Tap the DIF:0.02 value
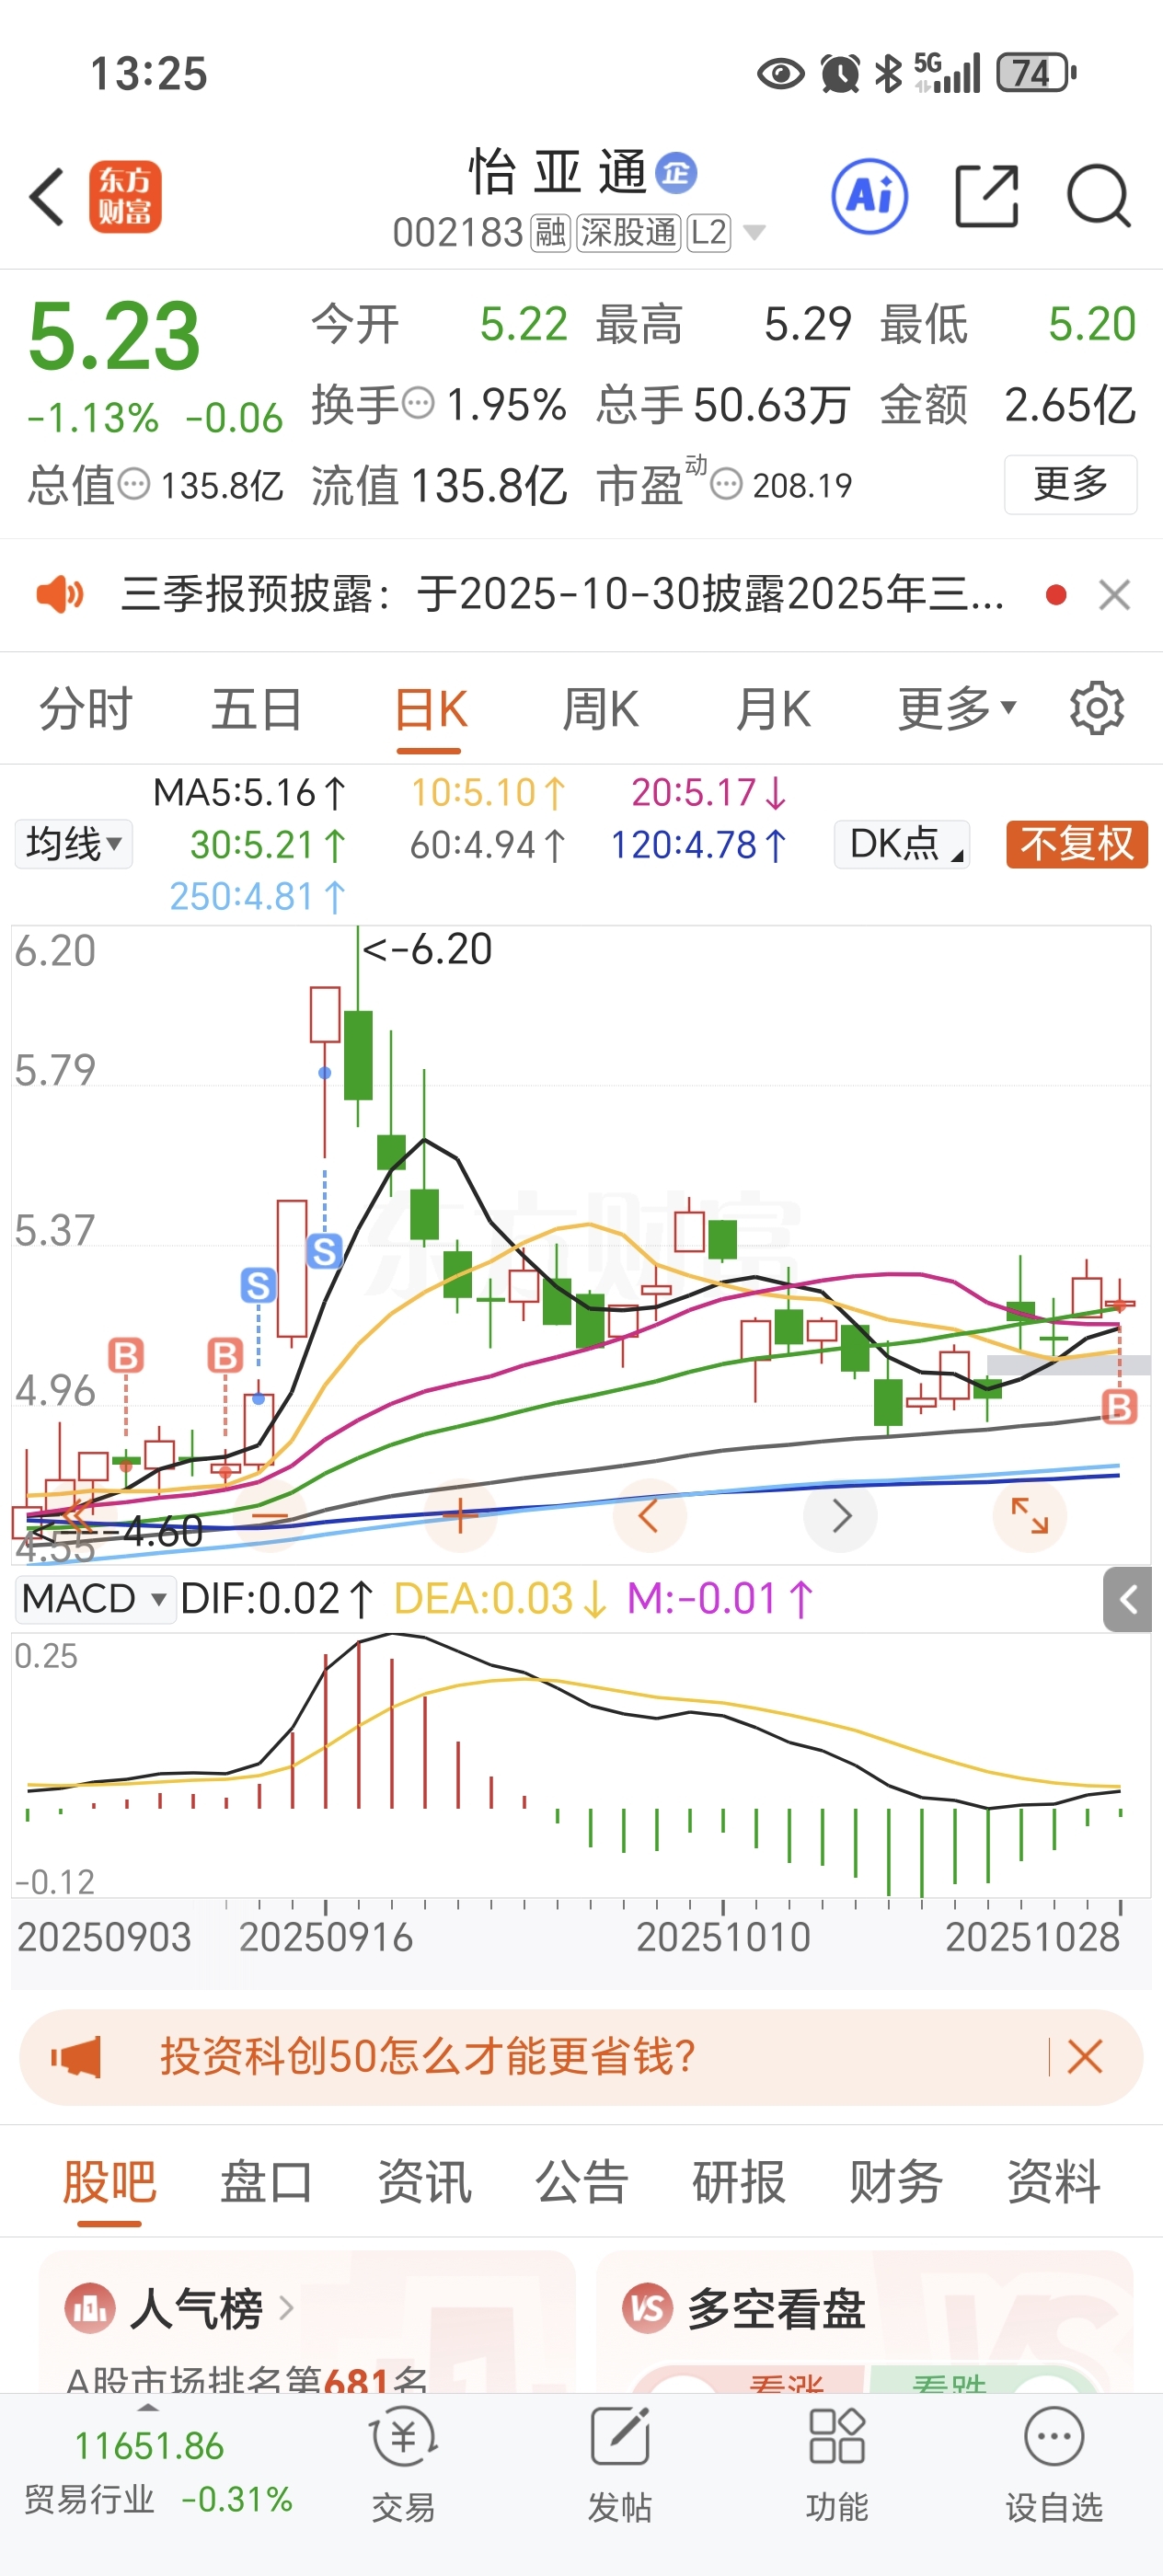The width and height of the screenshot is (1163, 2576). coord(277,1599)
